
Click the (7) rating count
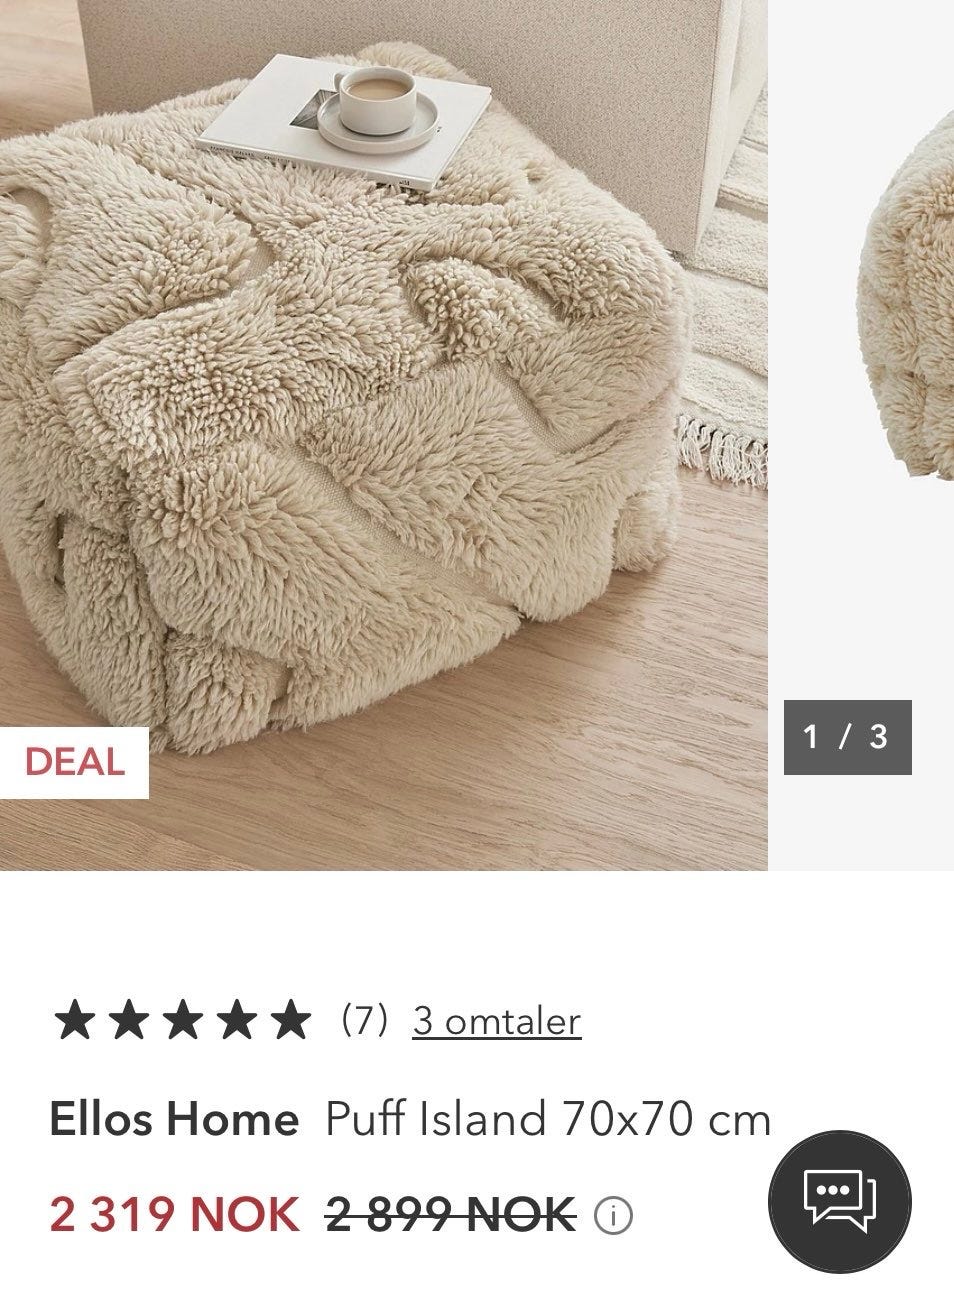click(364, 1020)
